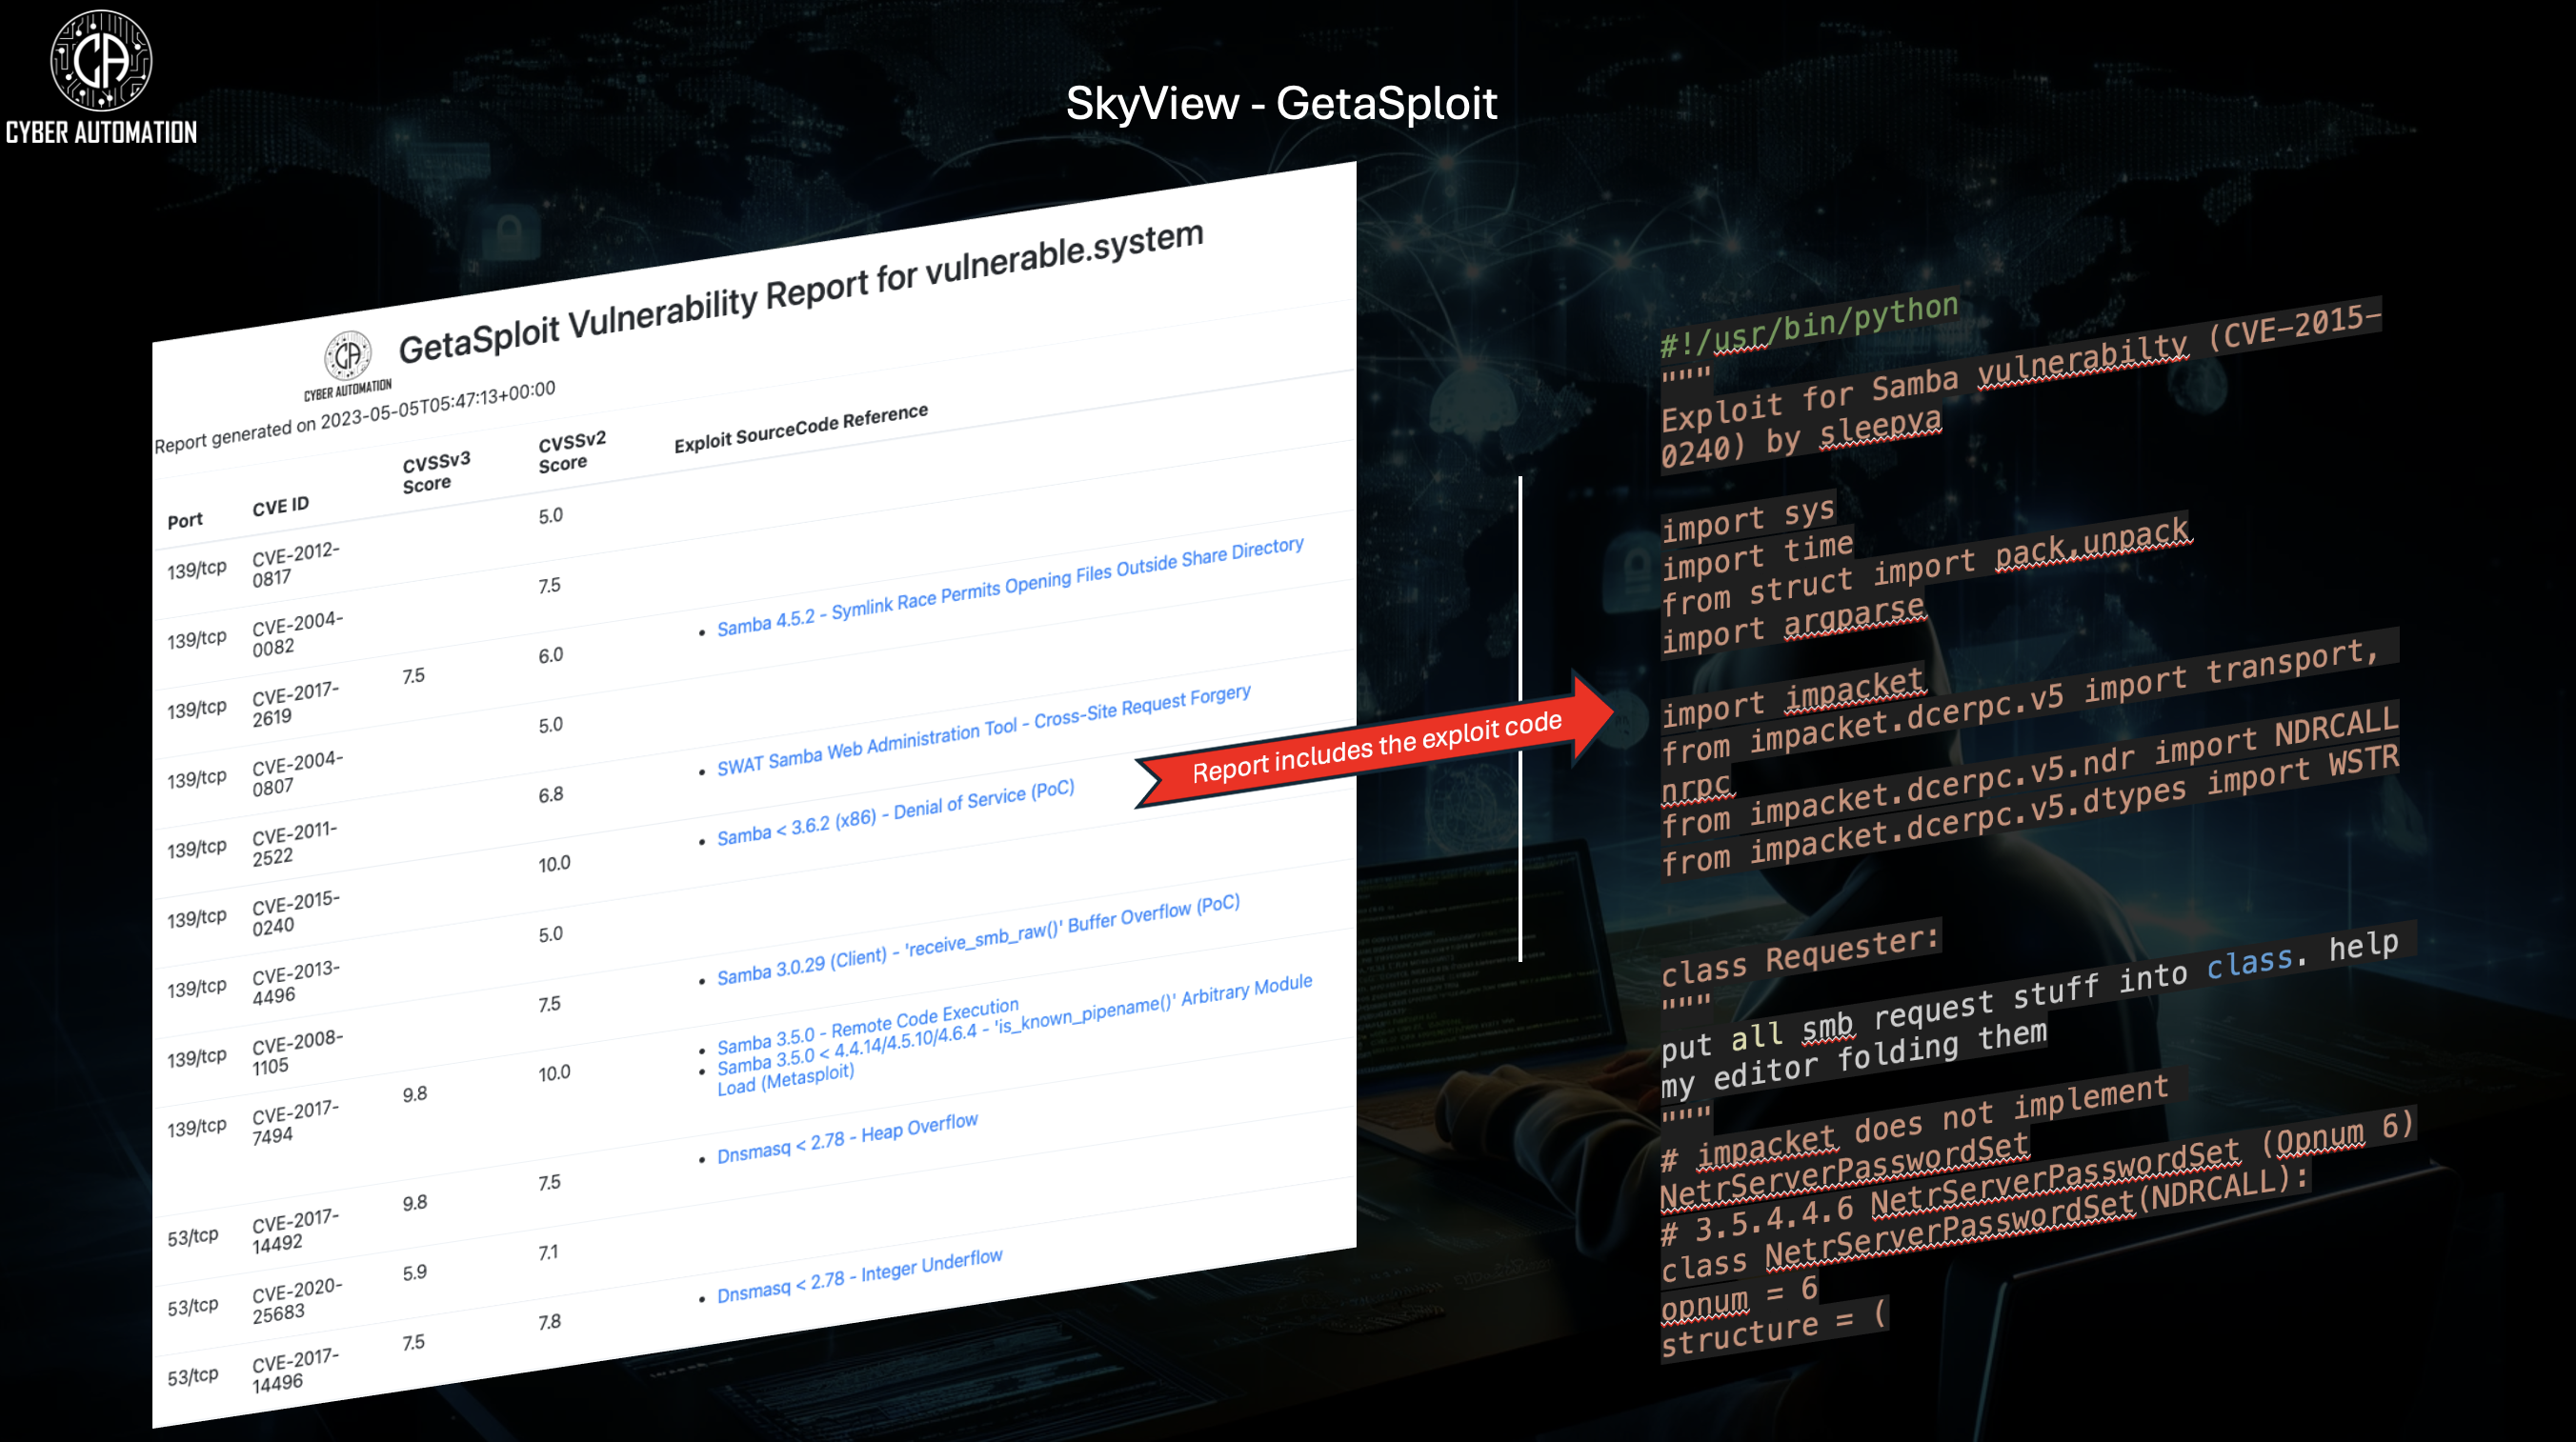Click the 'structure = (' code line

1773,1329
